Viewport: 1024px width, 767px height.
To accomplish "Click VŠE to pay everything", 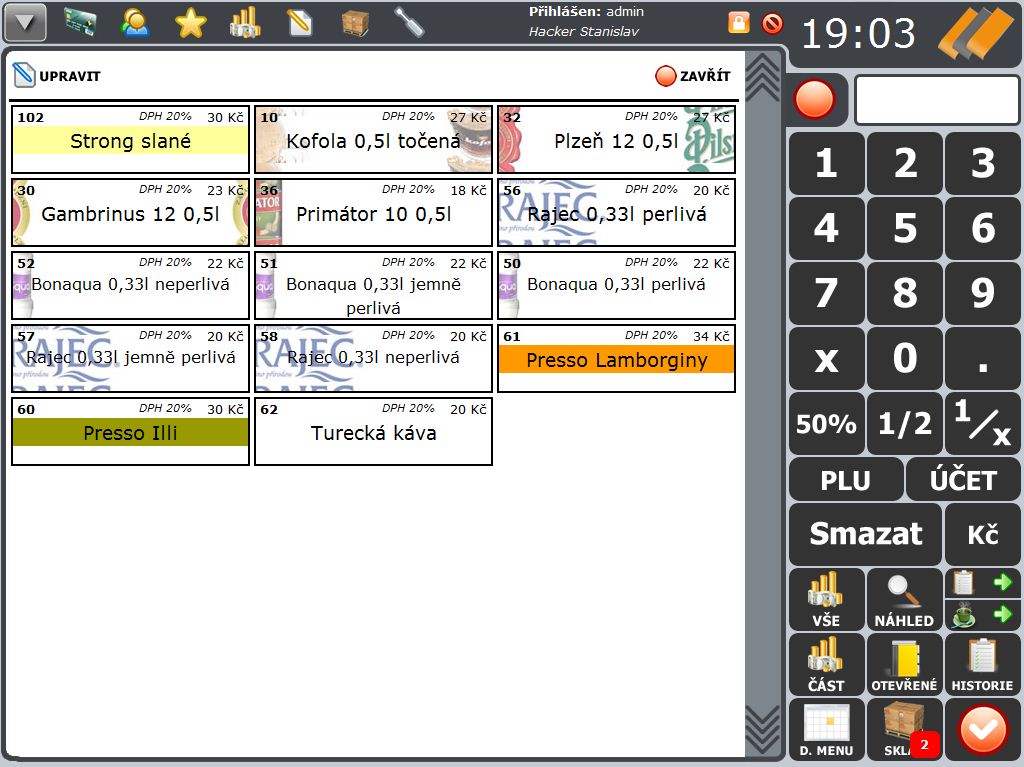I will click(827, 599).
